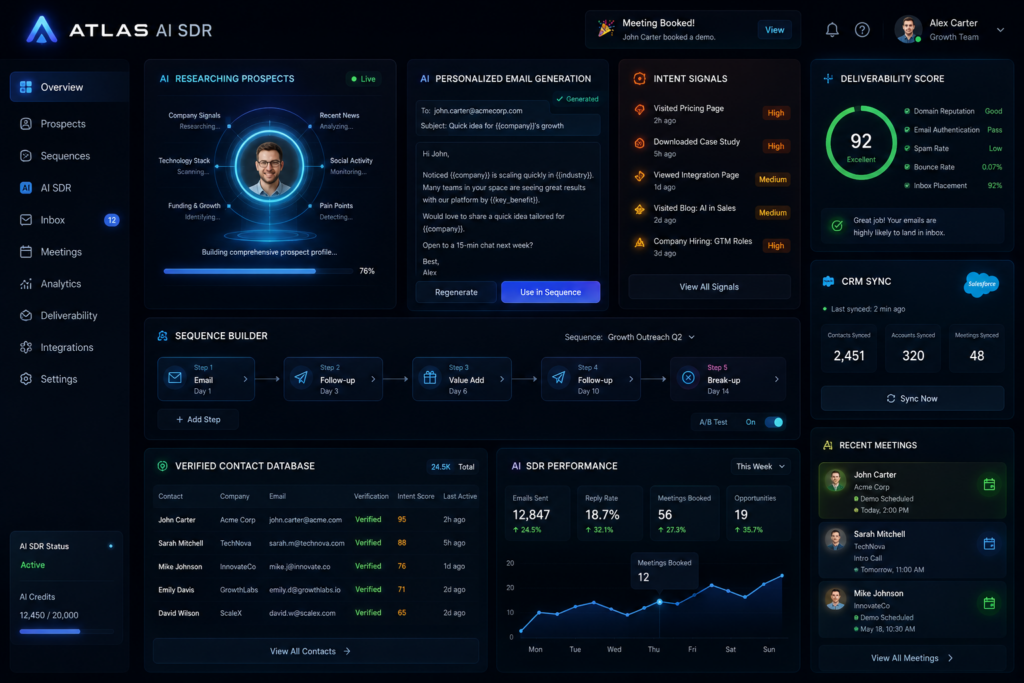Click the 18.7% Reply Rate value

click(x=602, y=515)
